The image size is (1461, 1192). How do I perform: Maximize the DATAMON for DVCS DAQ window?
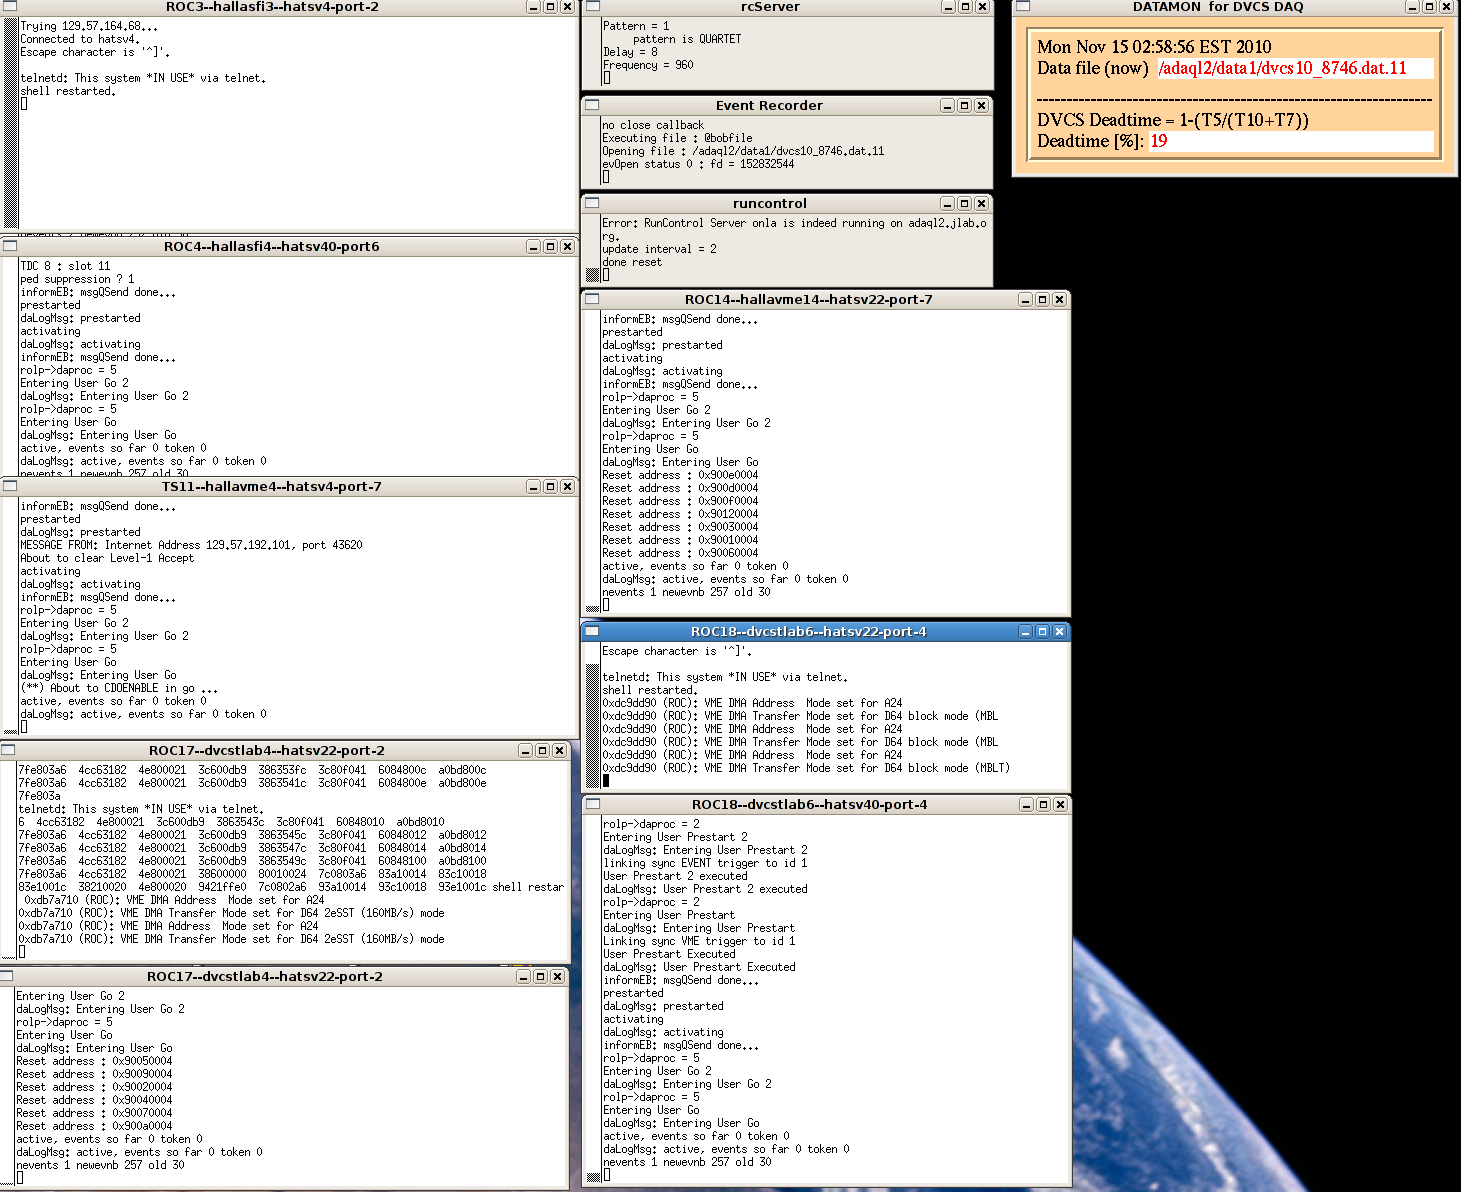pyautogui.click(x=1430, y=7)
